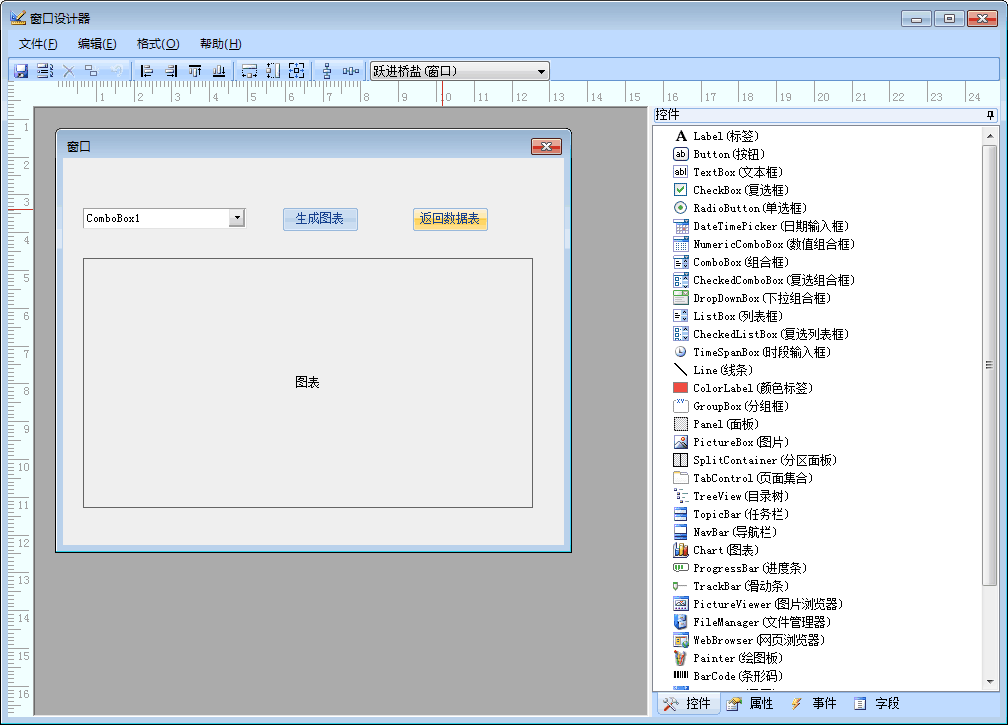This screenshot has width=1008, height=725.
Task: Open the 编辑(E) menu
Action: [97, 44]
